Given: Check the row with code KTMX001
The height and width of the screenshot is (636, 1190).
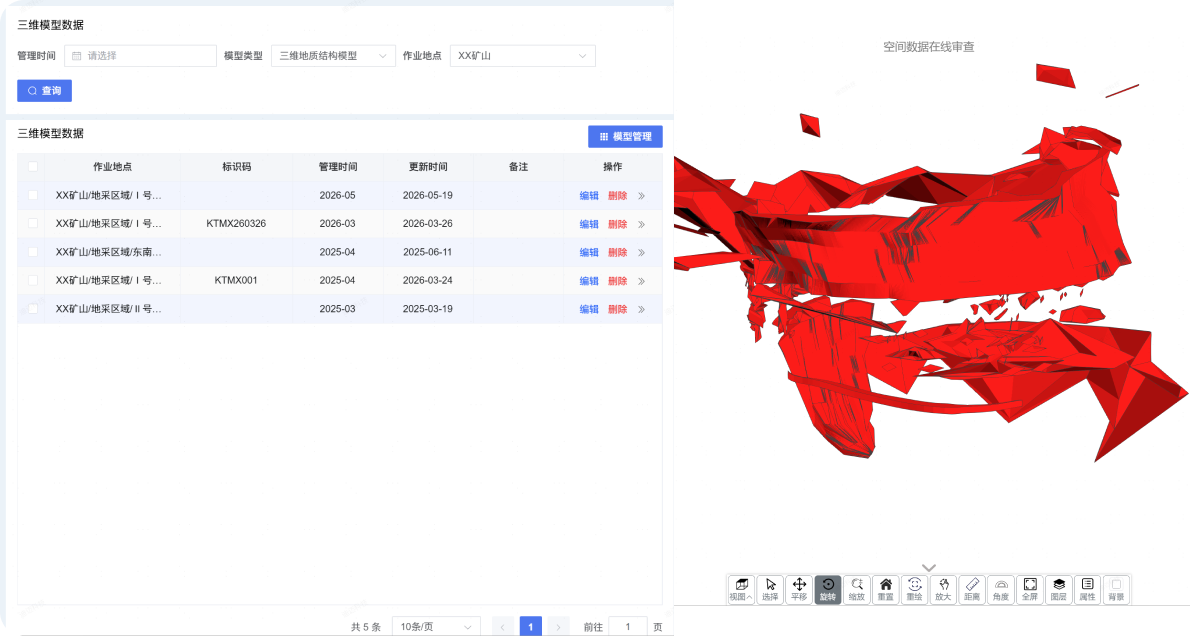Looking at the screenshot, I should pos(33,281).
